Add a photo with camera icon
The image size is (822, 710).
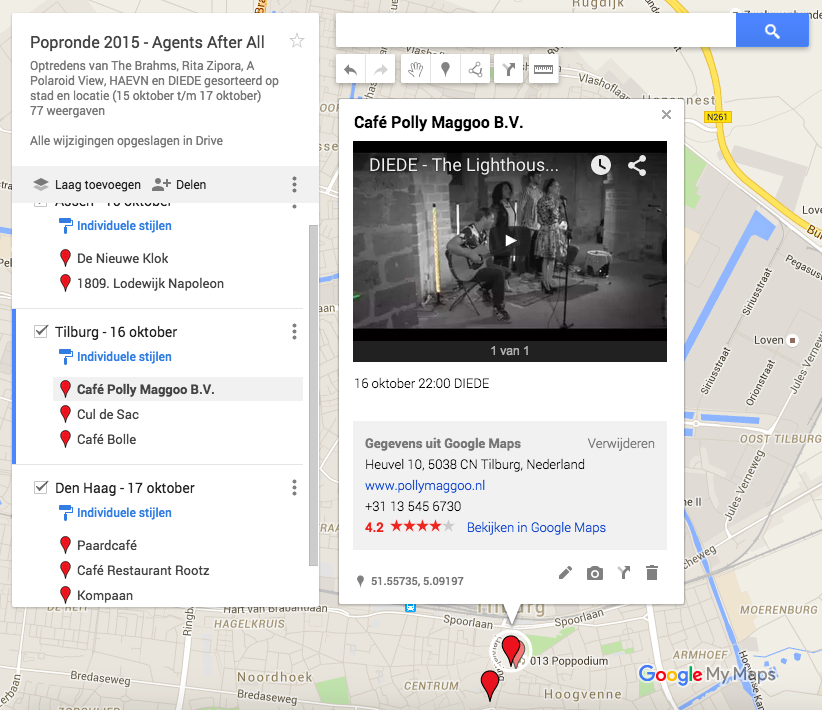(594, 573)
